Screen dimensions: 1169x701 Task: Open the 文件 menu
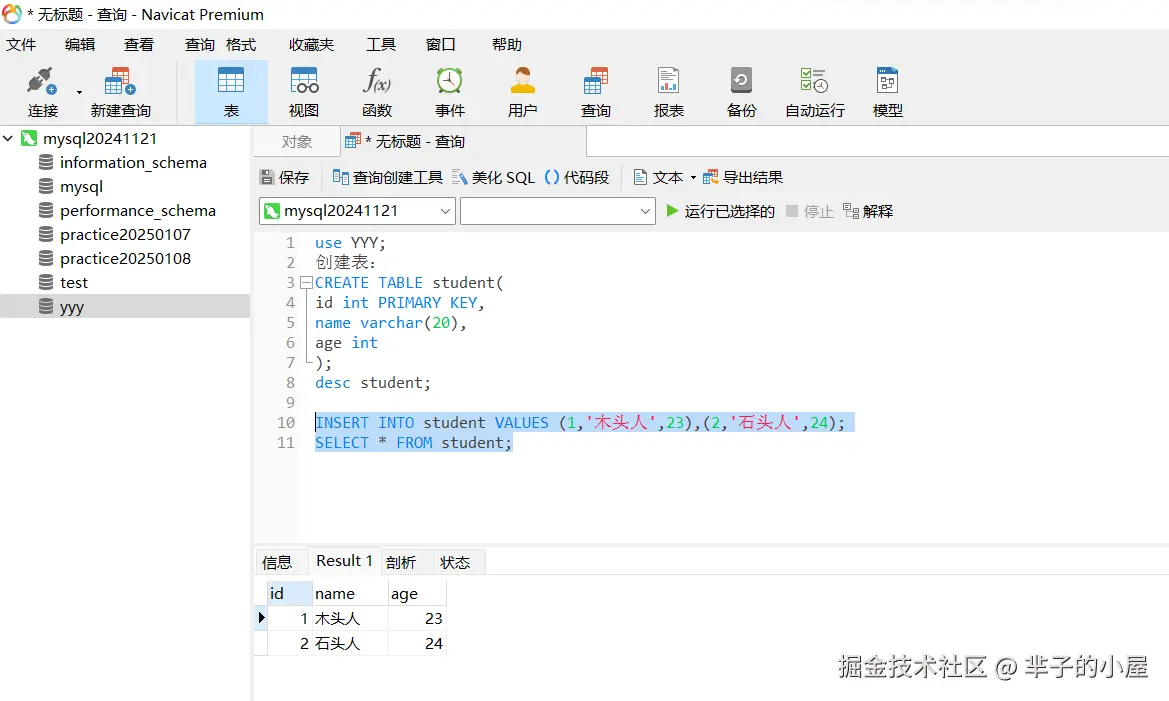click(21, 45)
